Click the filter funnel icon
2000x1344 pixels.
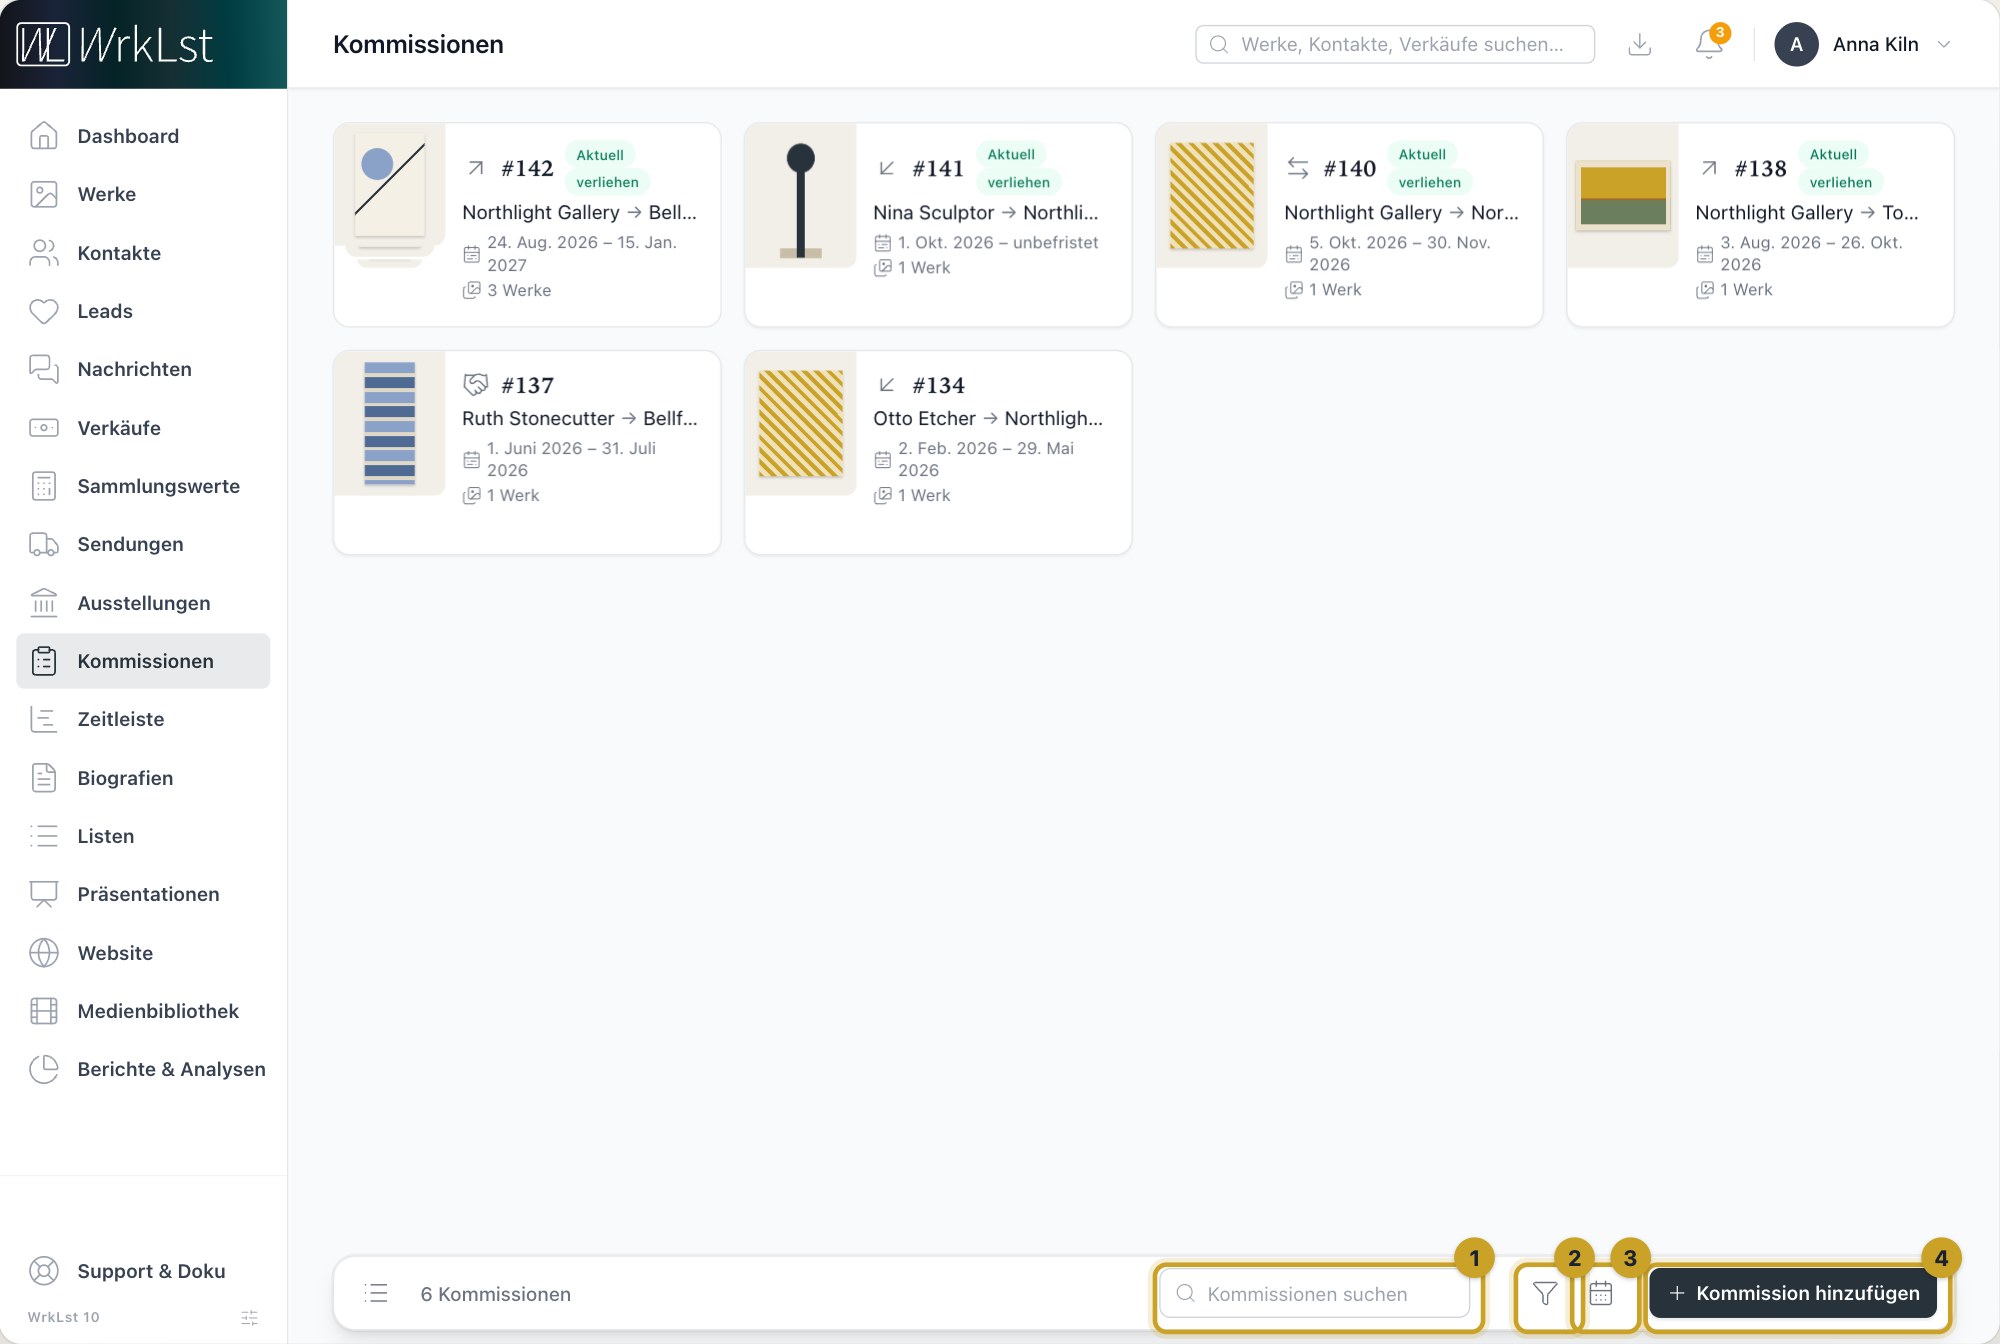[1545, 1293]
